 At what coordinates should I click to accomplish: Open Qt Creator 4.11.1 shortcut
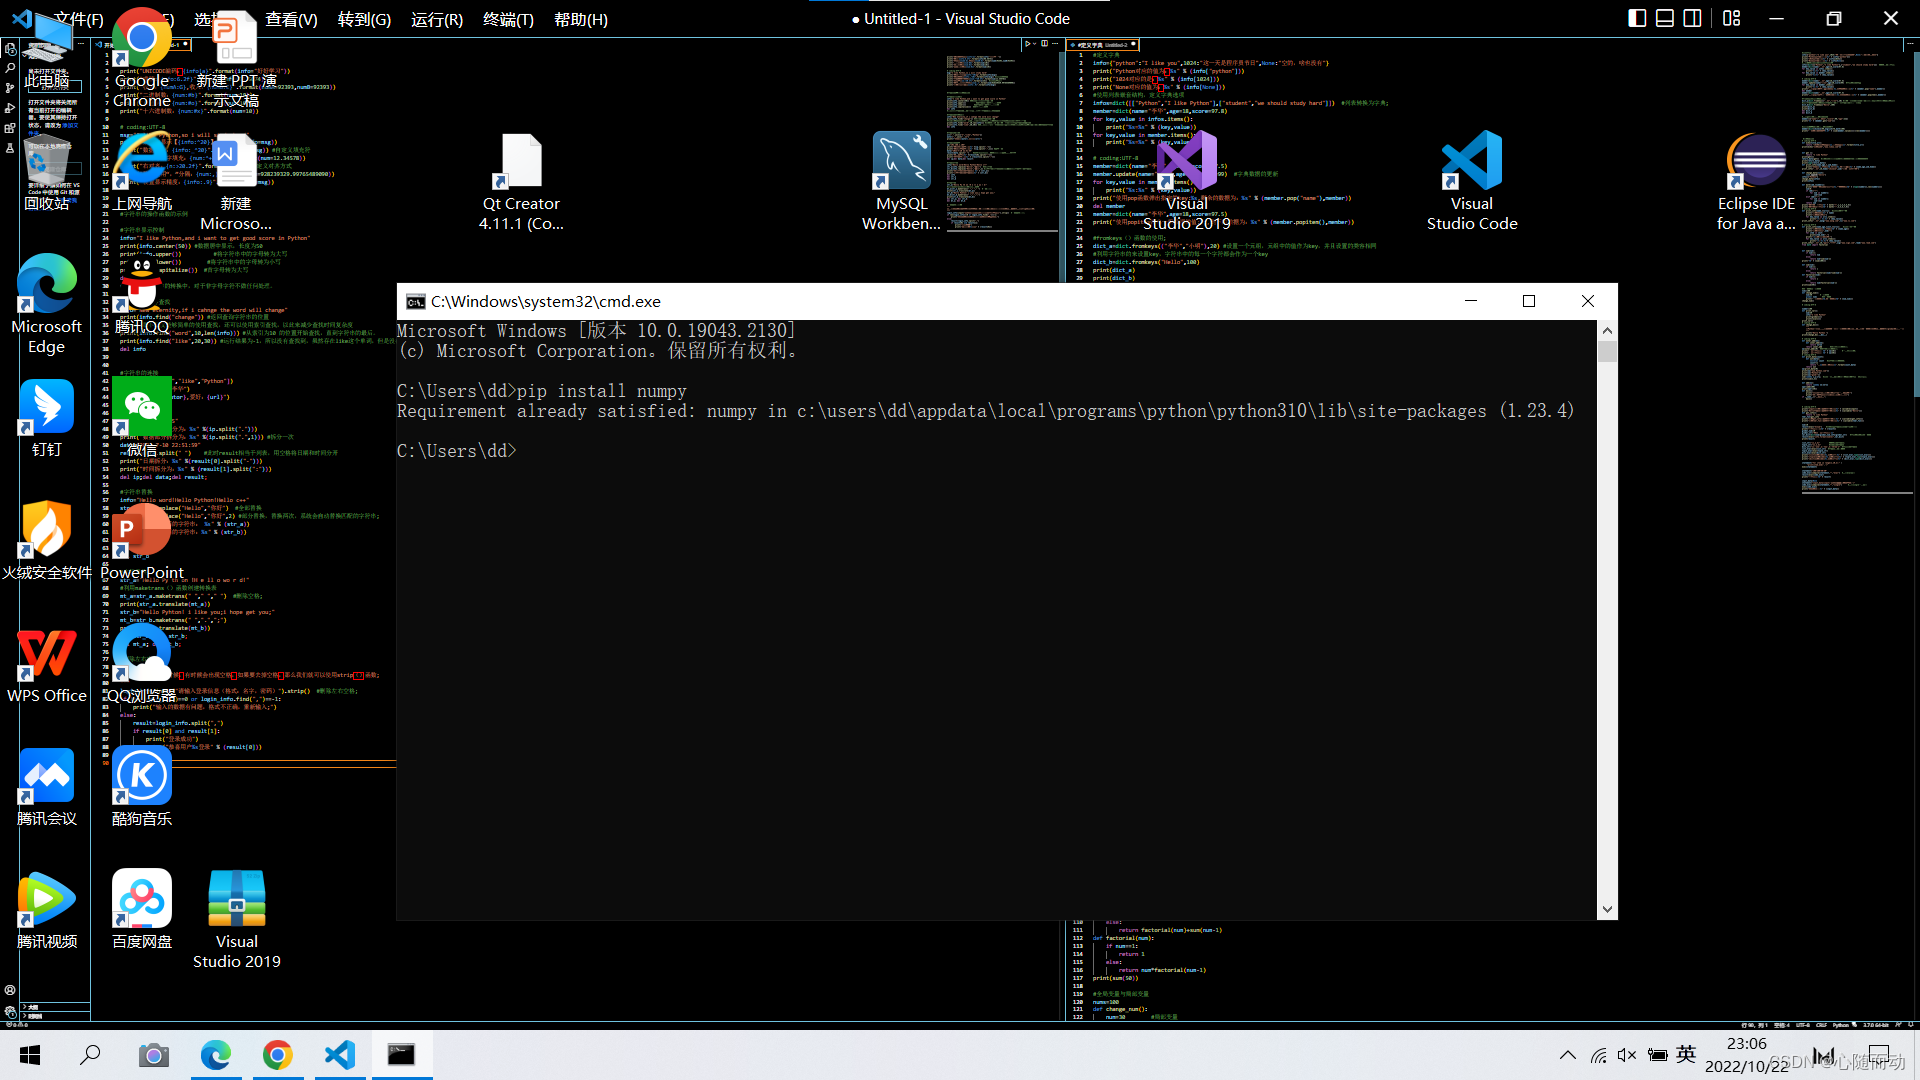[x=520, y=162]
